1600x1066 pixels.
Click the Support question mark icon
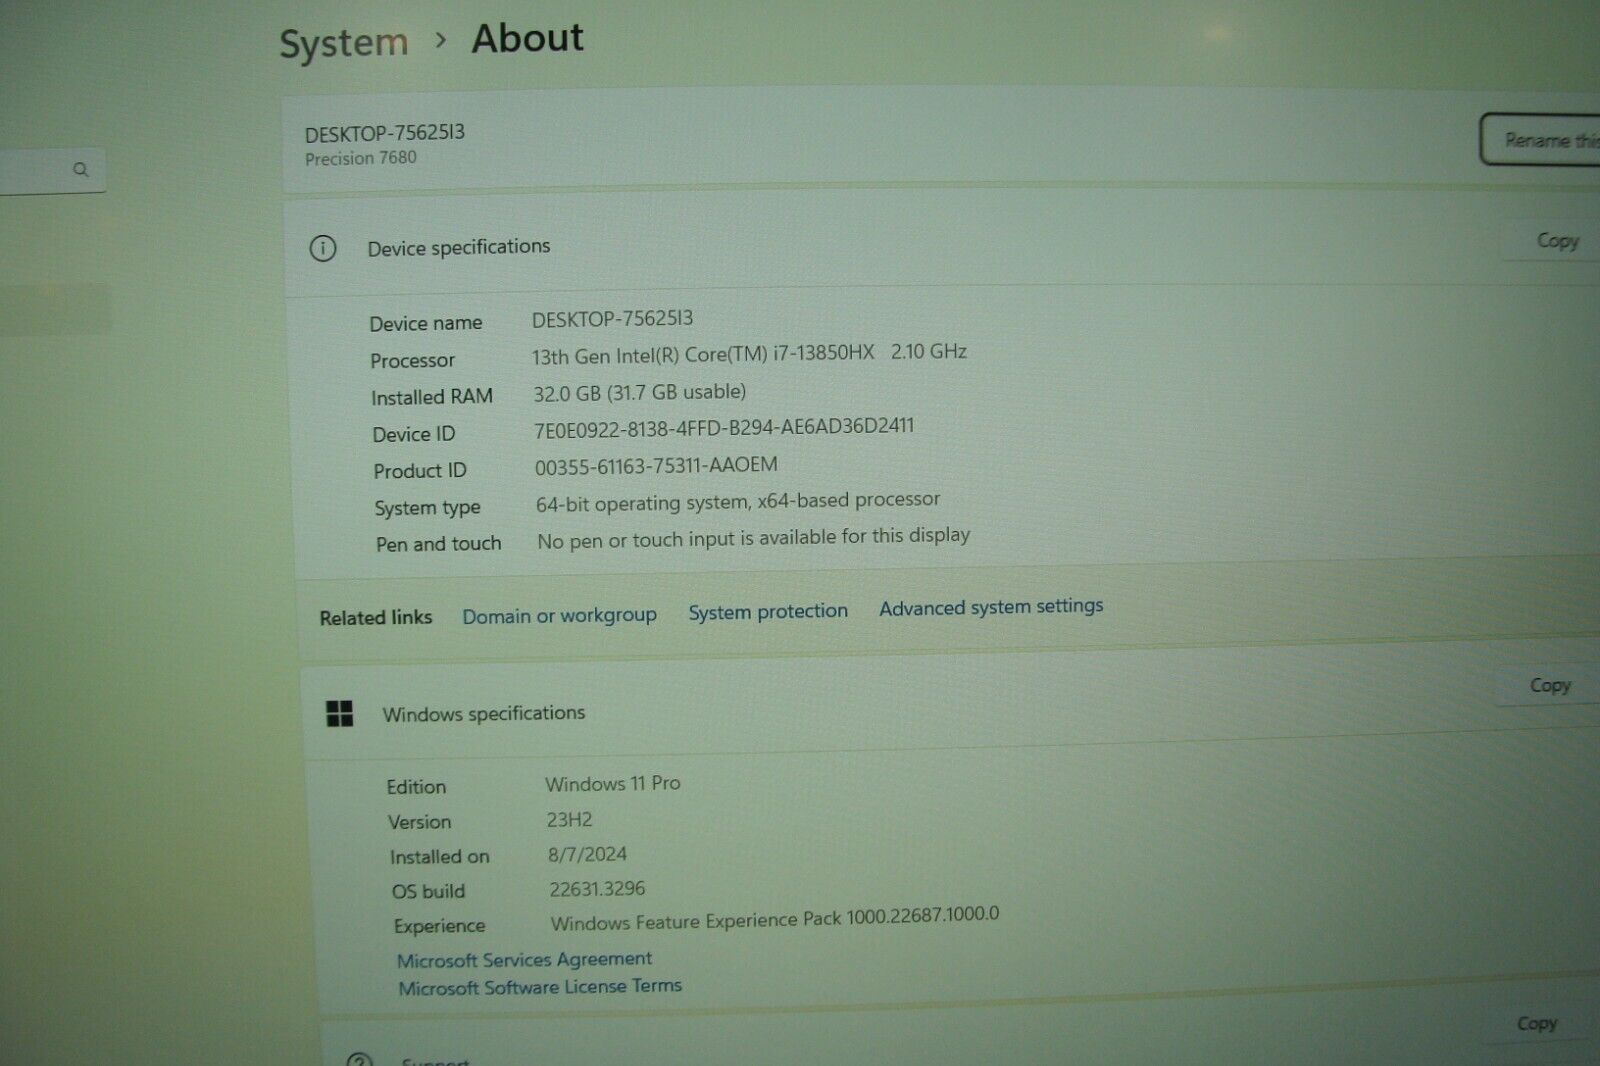(x=359, y=1059)
